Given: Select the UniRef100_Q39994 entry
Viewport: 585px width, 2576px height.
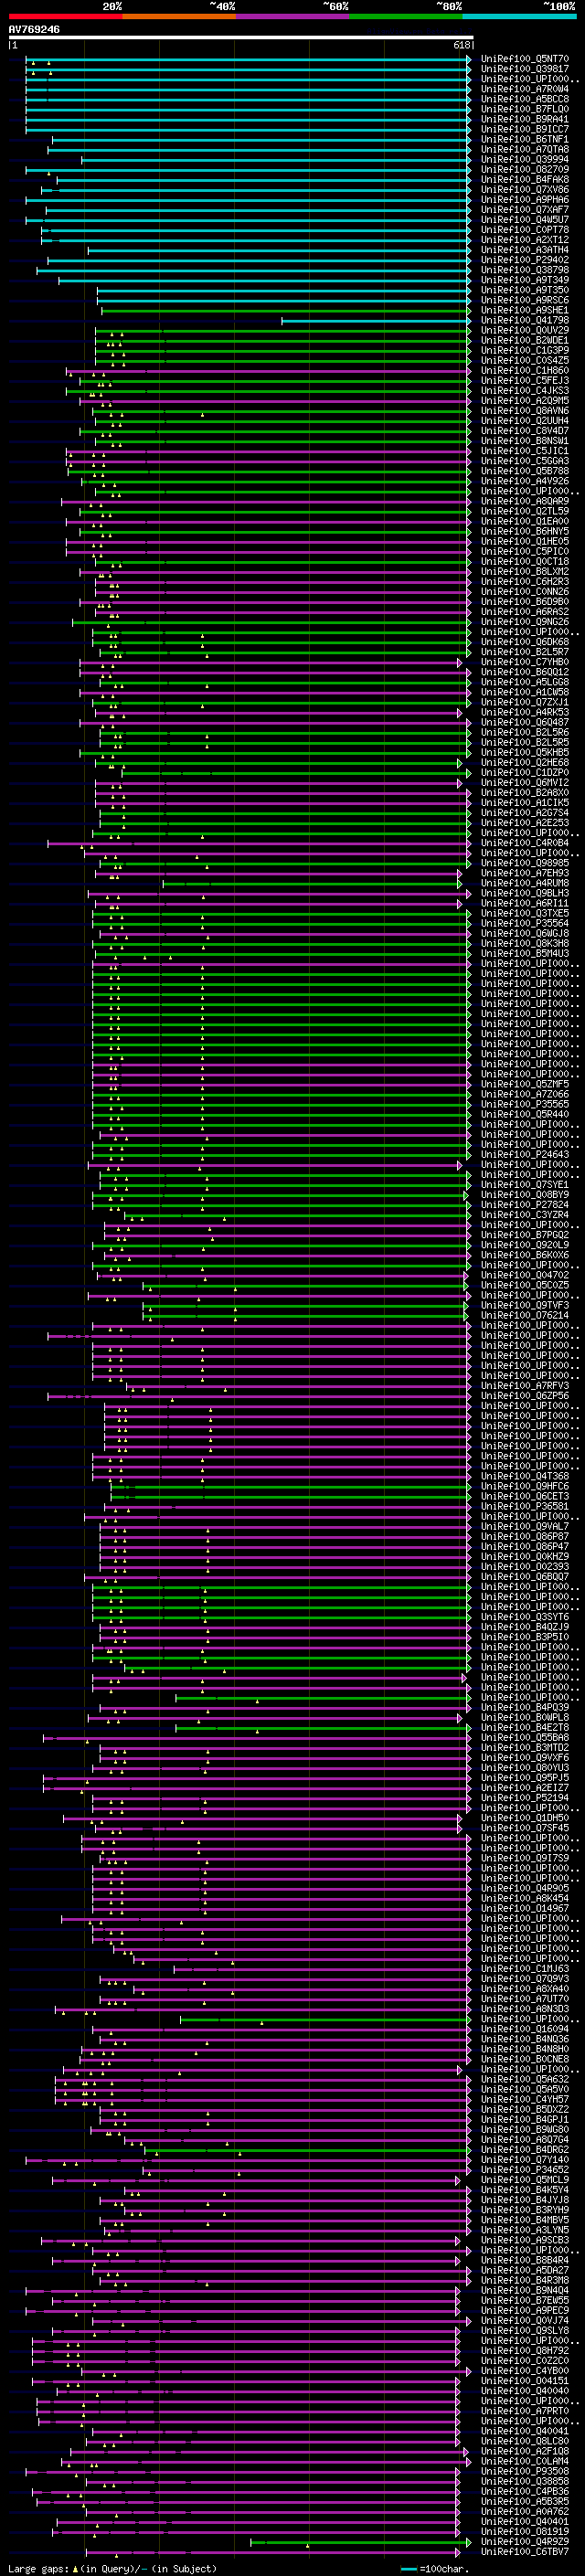Looking at the screenshot, I should [525, 160].
